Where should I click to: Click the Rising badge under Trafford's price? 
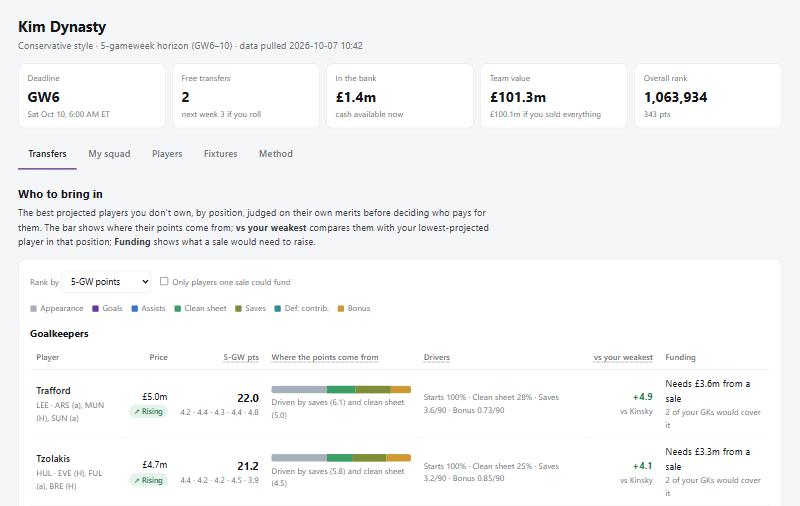point(148,411)
